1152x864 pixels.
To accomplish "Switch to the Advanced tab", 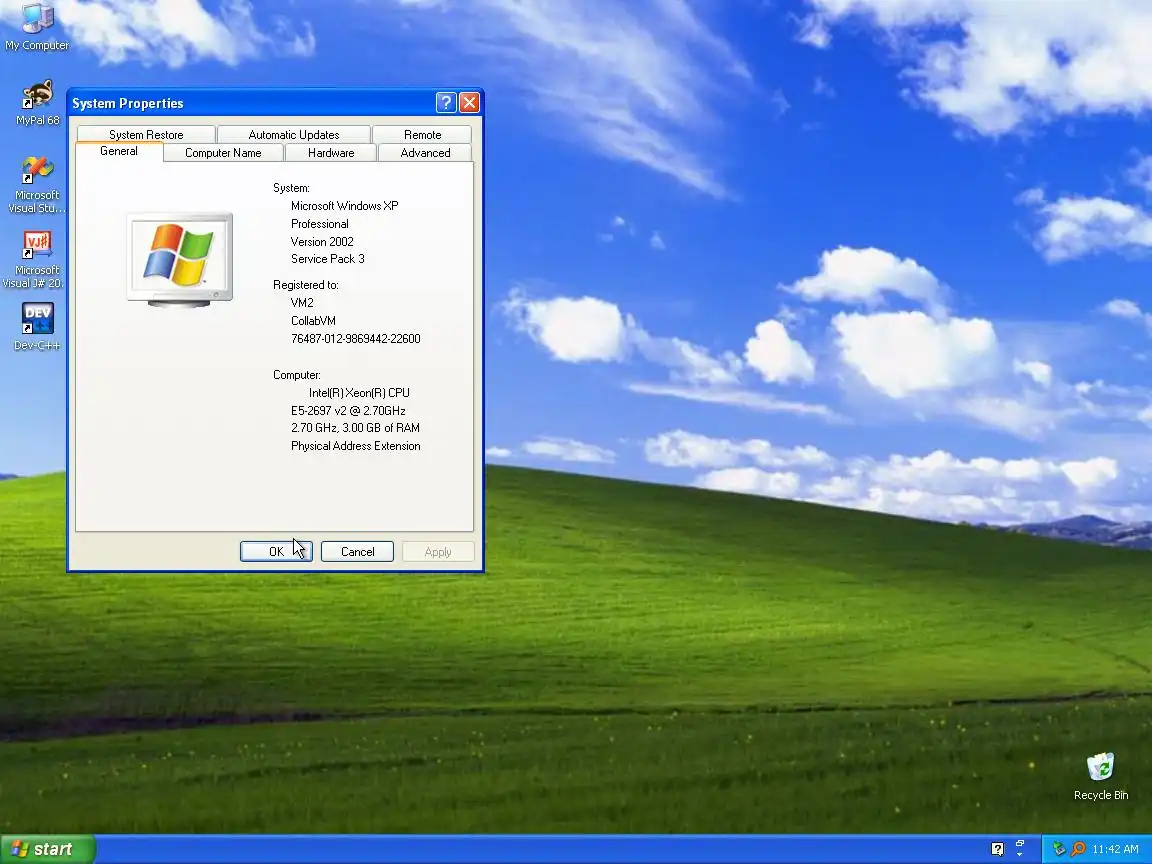I will [425, 153].
